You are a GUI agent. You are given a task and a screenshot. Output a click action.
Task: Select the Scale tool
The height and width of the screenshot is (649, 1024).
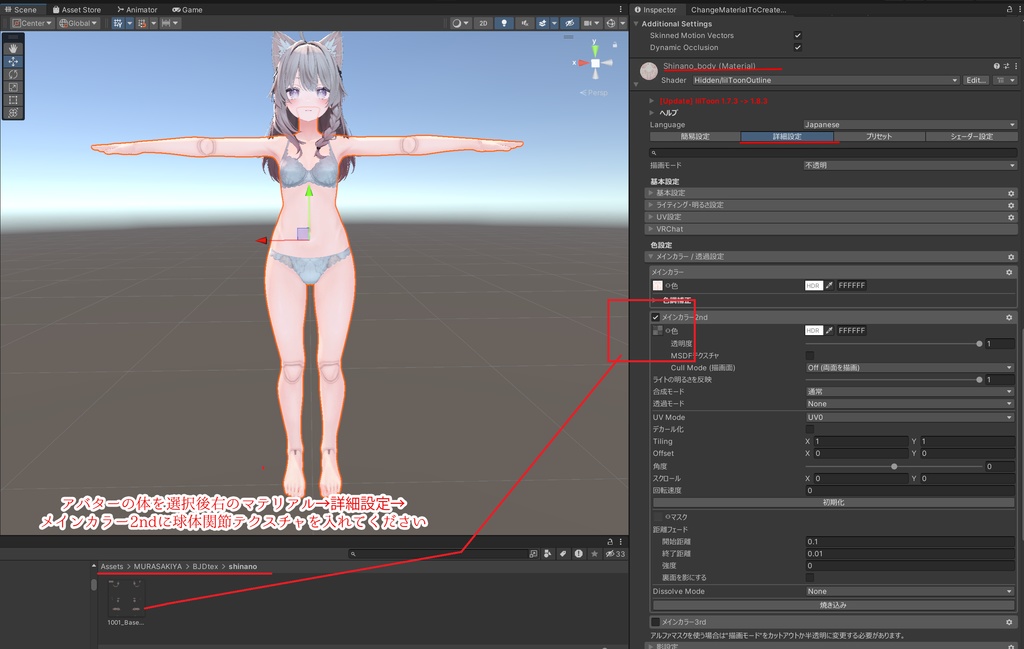(13, 87)
